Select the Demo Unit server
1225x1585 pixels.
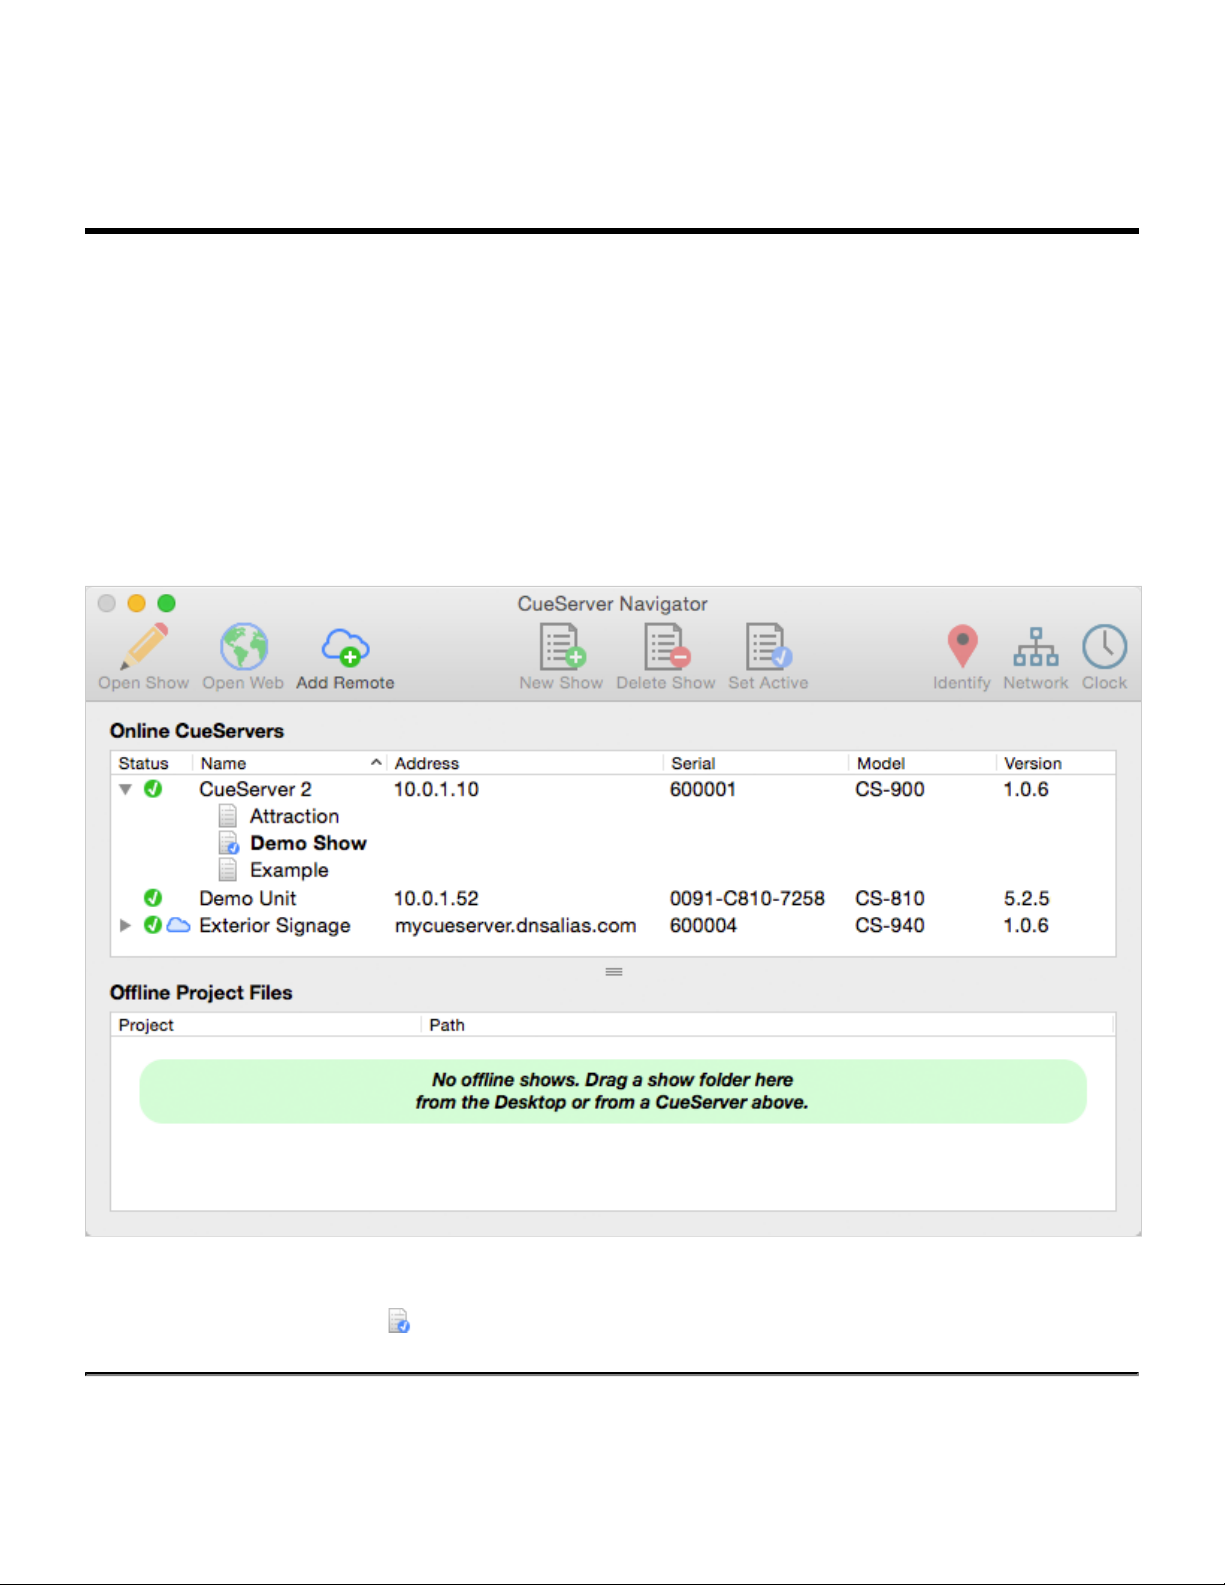[x=247, y=898]
